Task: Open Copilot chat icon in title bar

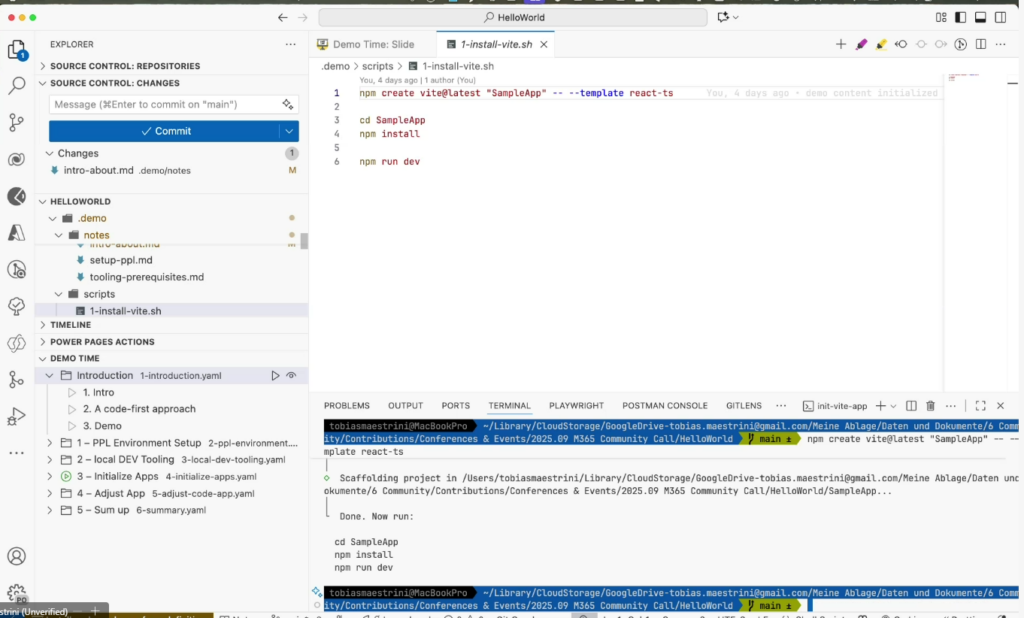Action: tap(723, 18)
